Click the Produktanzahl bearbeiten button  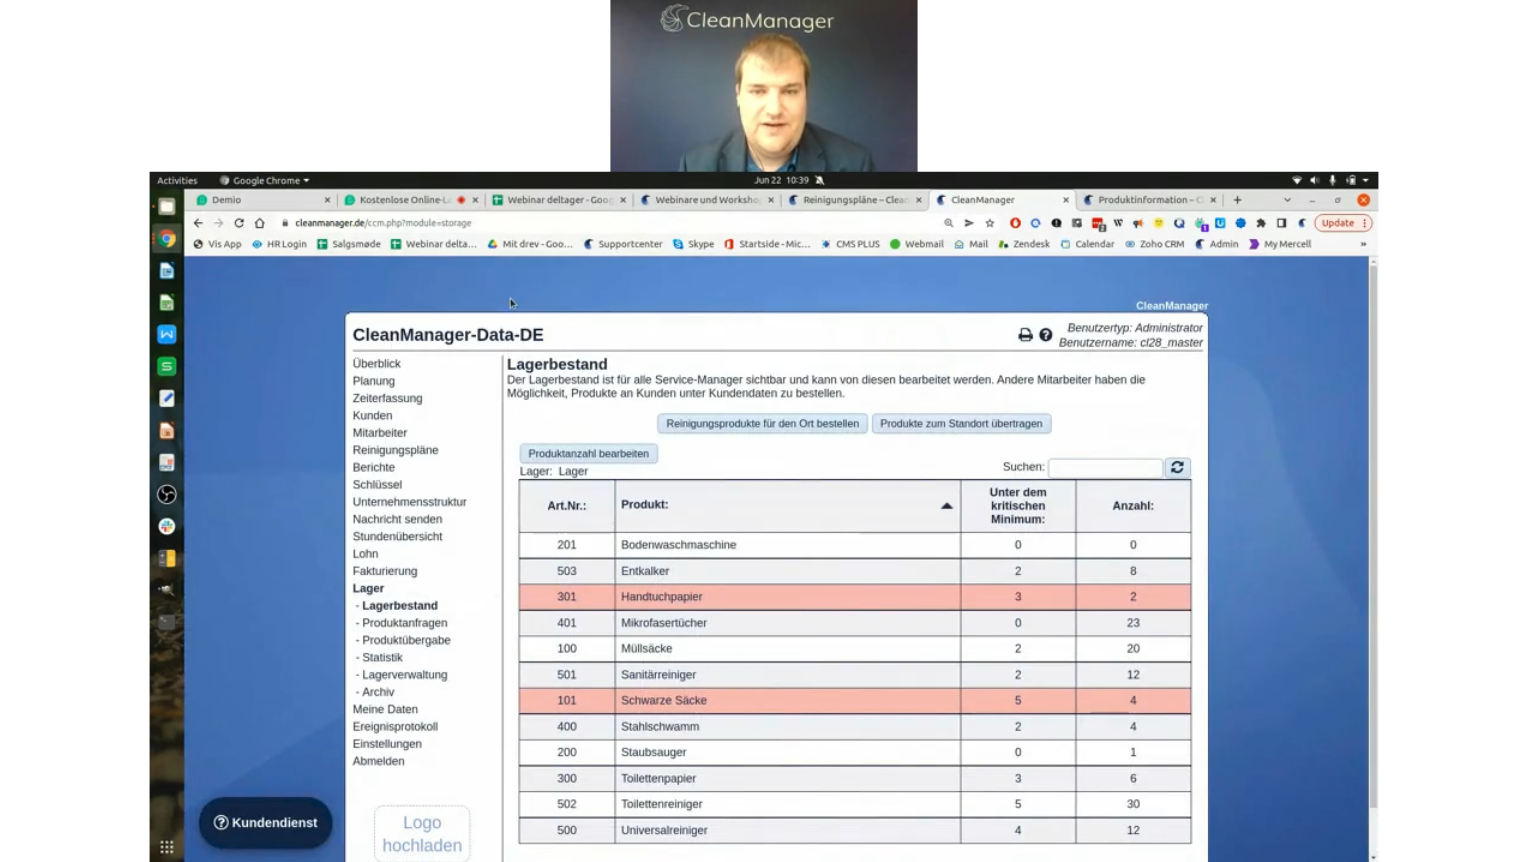587,453
